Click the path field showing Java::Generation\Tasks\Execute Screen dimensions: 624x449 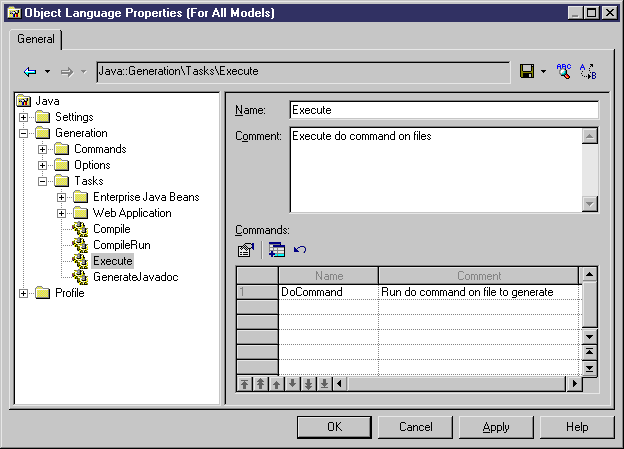[303, 72]
